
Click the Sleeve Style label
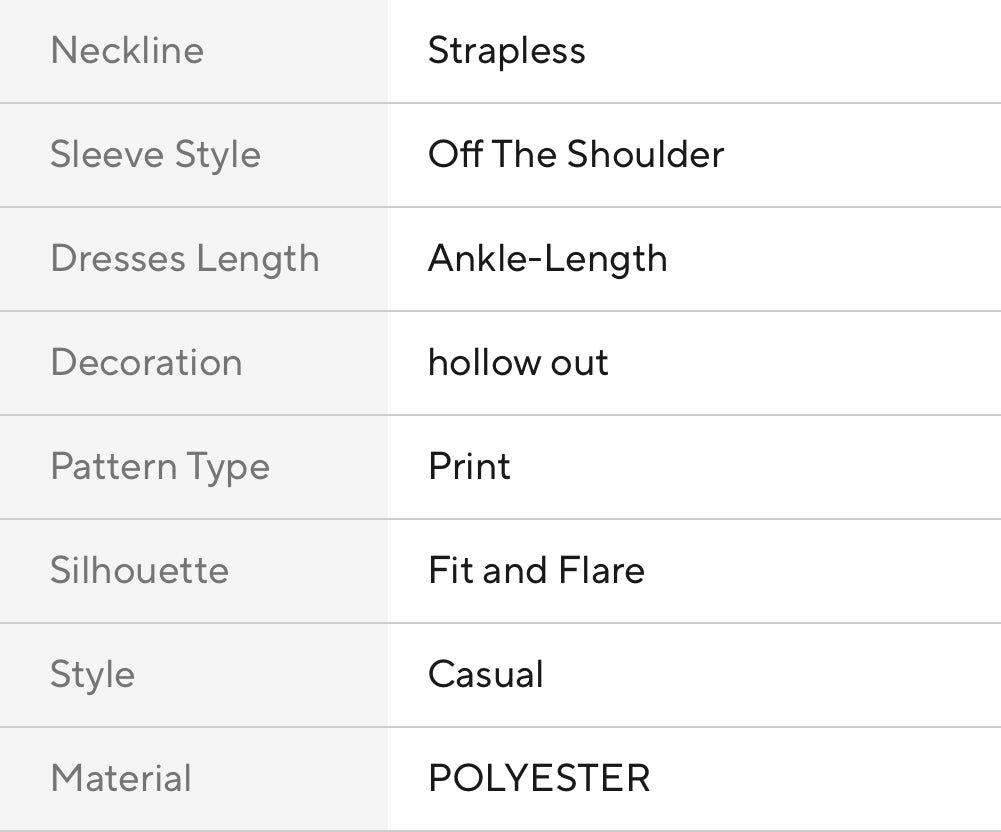point(155,154)
